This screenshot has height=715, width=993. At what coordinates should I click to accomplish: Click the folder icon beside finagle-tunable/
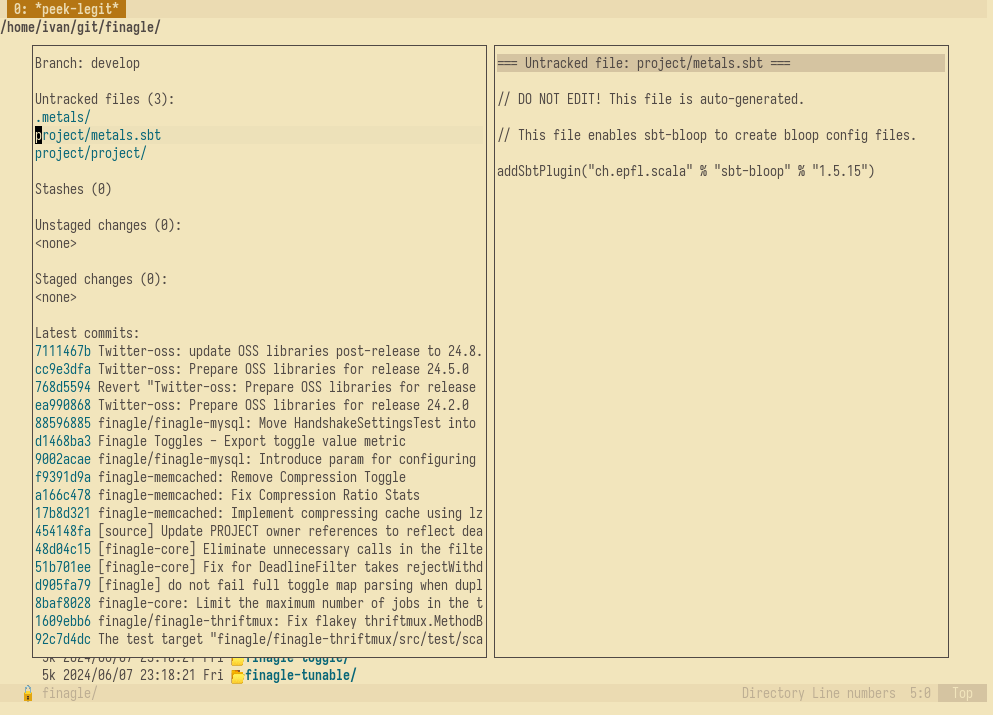point(237,676)
